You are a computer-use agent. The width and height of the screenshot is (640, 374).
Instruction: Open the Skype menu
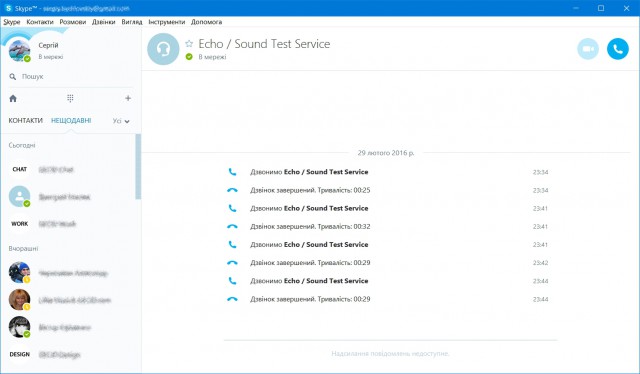pos(12,22)
